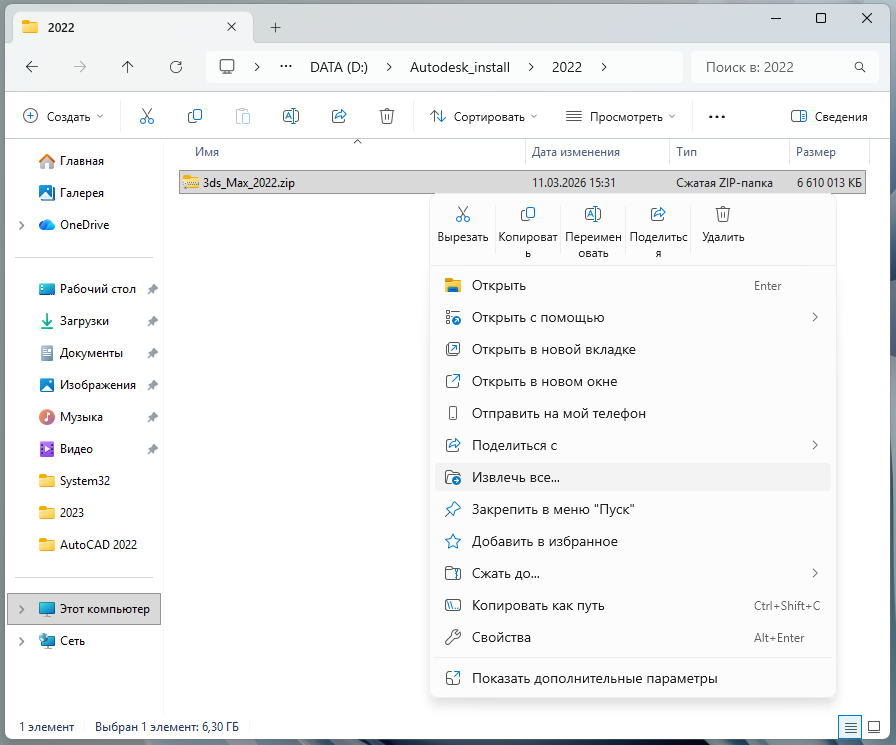
Task: Close the 2022 tab
Action: (231, 27)
